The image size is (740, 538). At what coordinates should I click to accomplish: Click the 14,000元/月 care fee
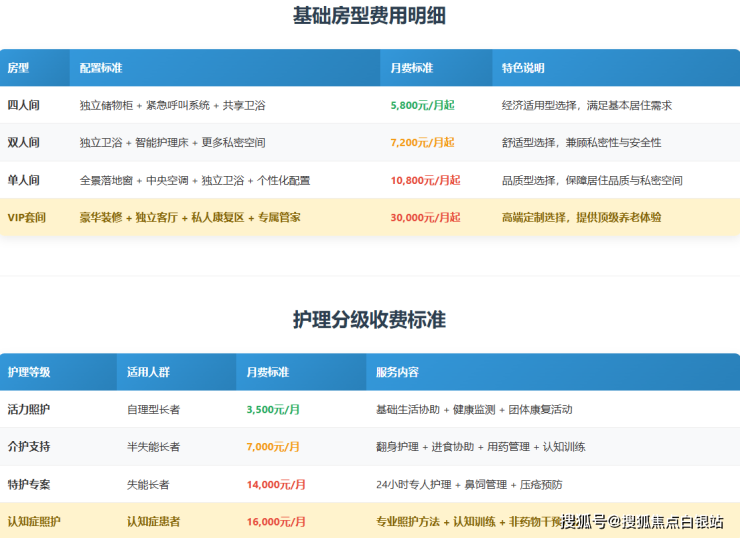point(275,484)
